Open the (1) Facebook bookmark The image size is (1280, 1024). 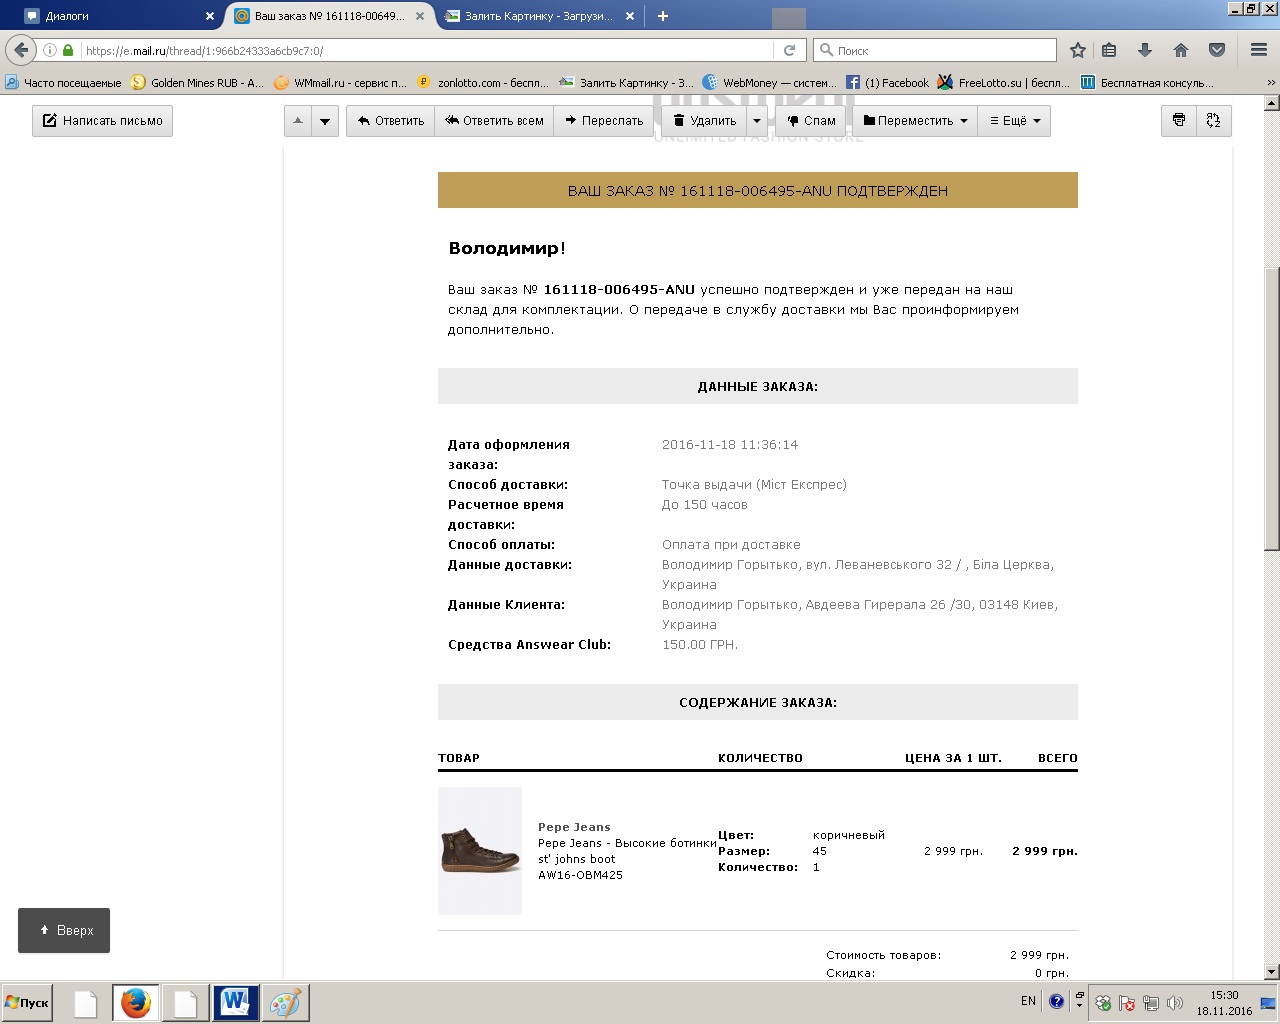pyautogui.click(x=888, y=83)
